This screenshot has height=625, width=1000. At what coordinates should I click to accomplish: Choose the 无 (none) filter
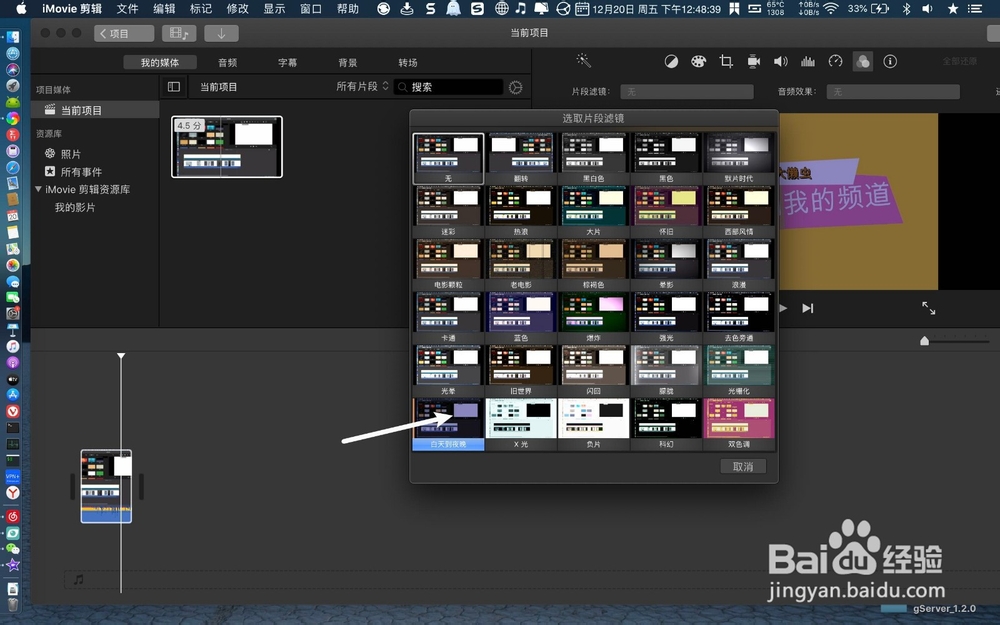tap(448, 158)
